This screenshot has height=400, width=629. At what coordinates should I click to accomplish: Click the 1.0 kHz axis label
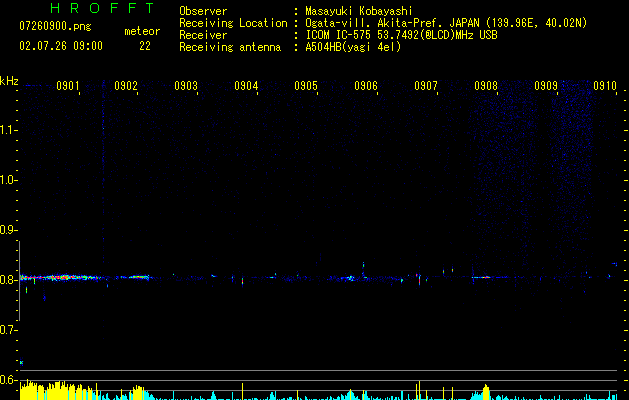pyautogui.click(x=8, y=180)
